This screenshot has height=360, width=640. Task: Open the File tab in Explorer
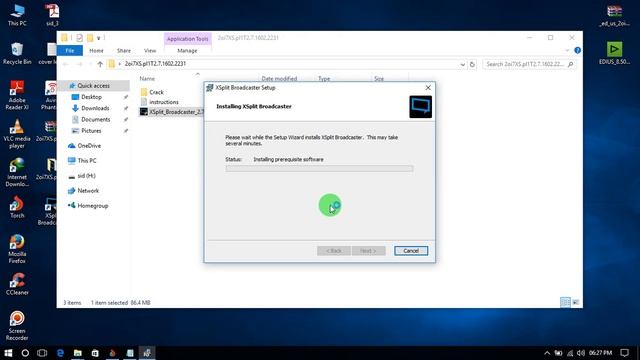pyautogui.click(x=70, y=51)
